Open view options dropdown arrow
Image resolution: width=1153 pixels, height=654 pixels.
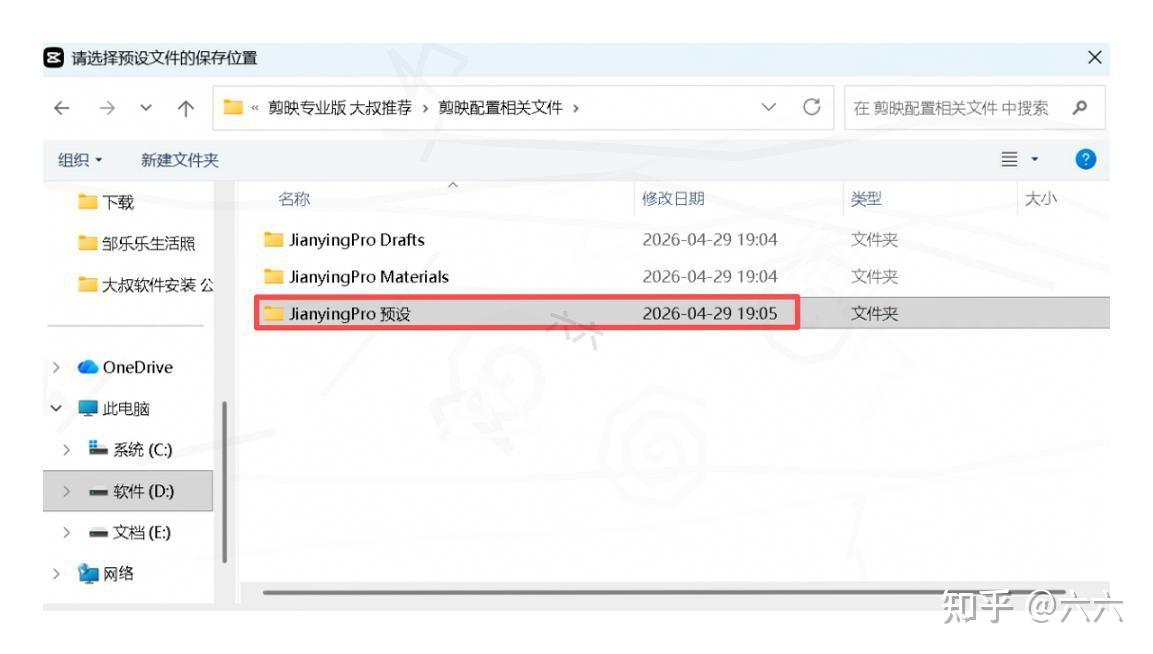coord(1035,159)
